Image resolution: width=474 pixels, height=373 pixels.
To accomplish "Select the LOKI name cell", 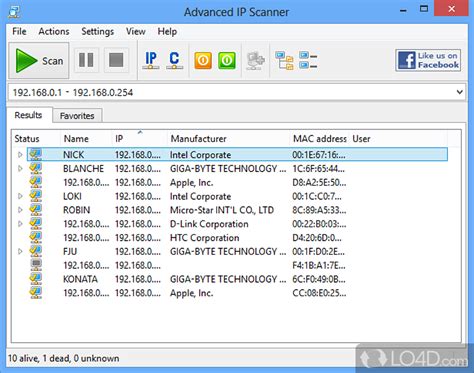I will click(x=72, y=196).
